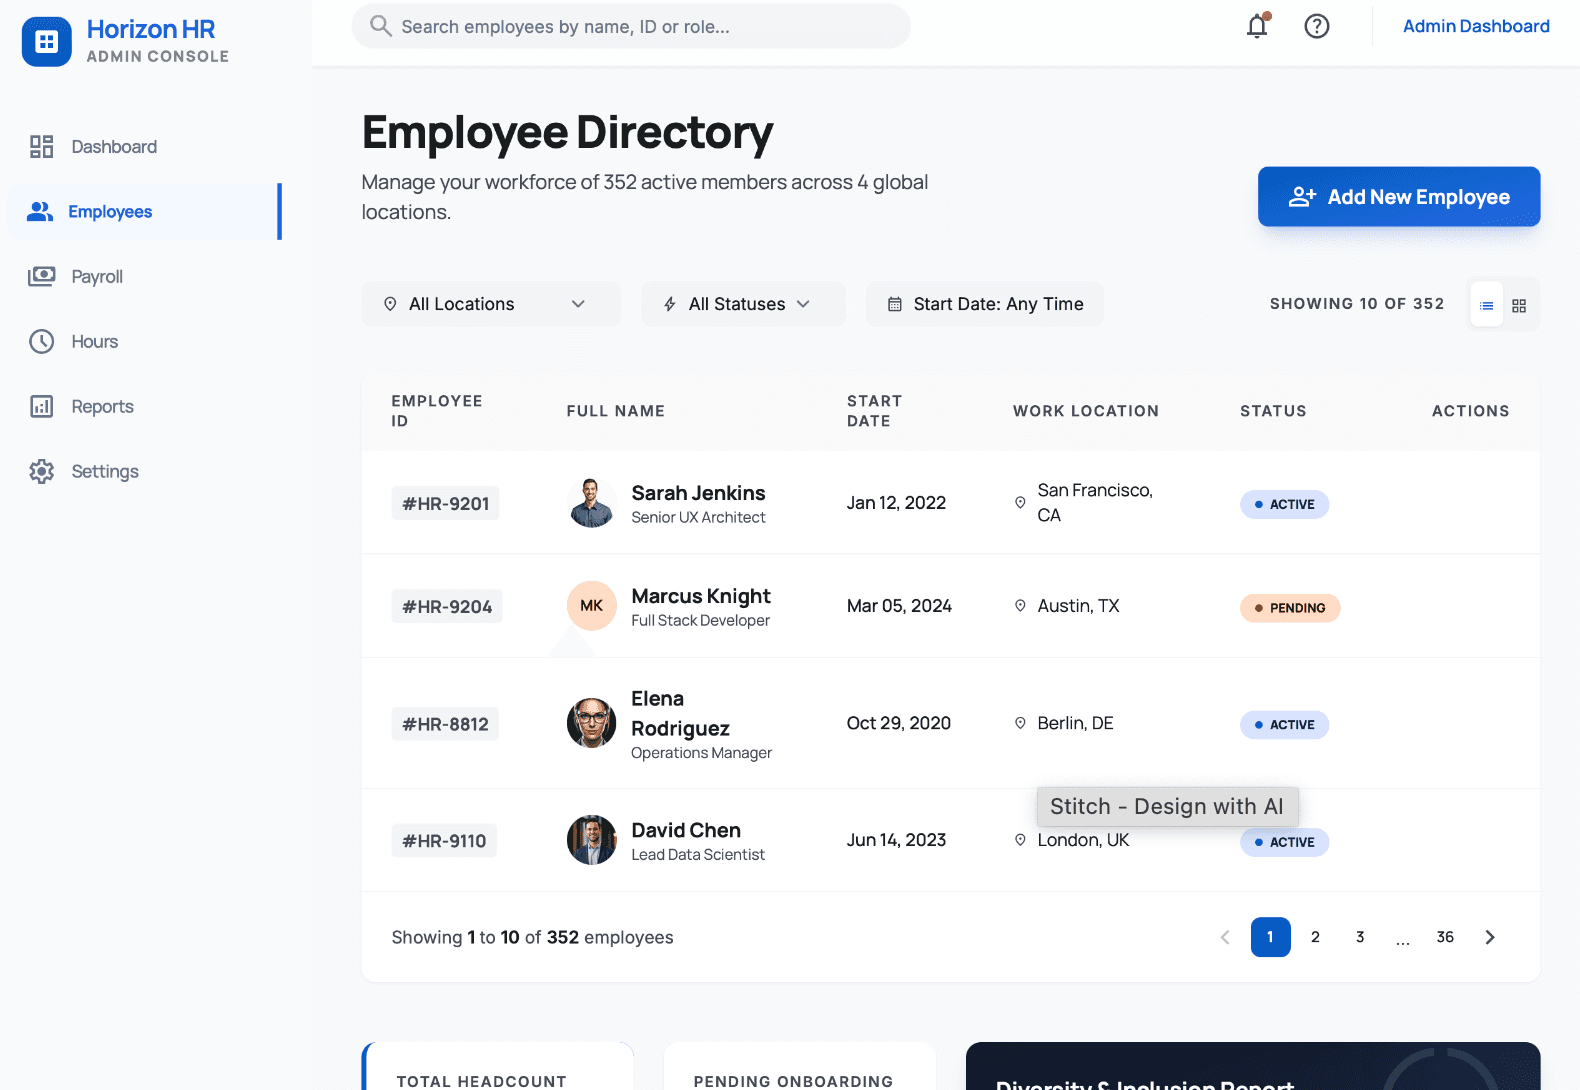Click the search magnifier icon

[x=380, y=26]
